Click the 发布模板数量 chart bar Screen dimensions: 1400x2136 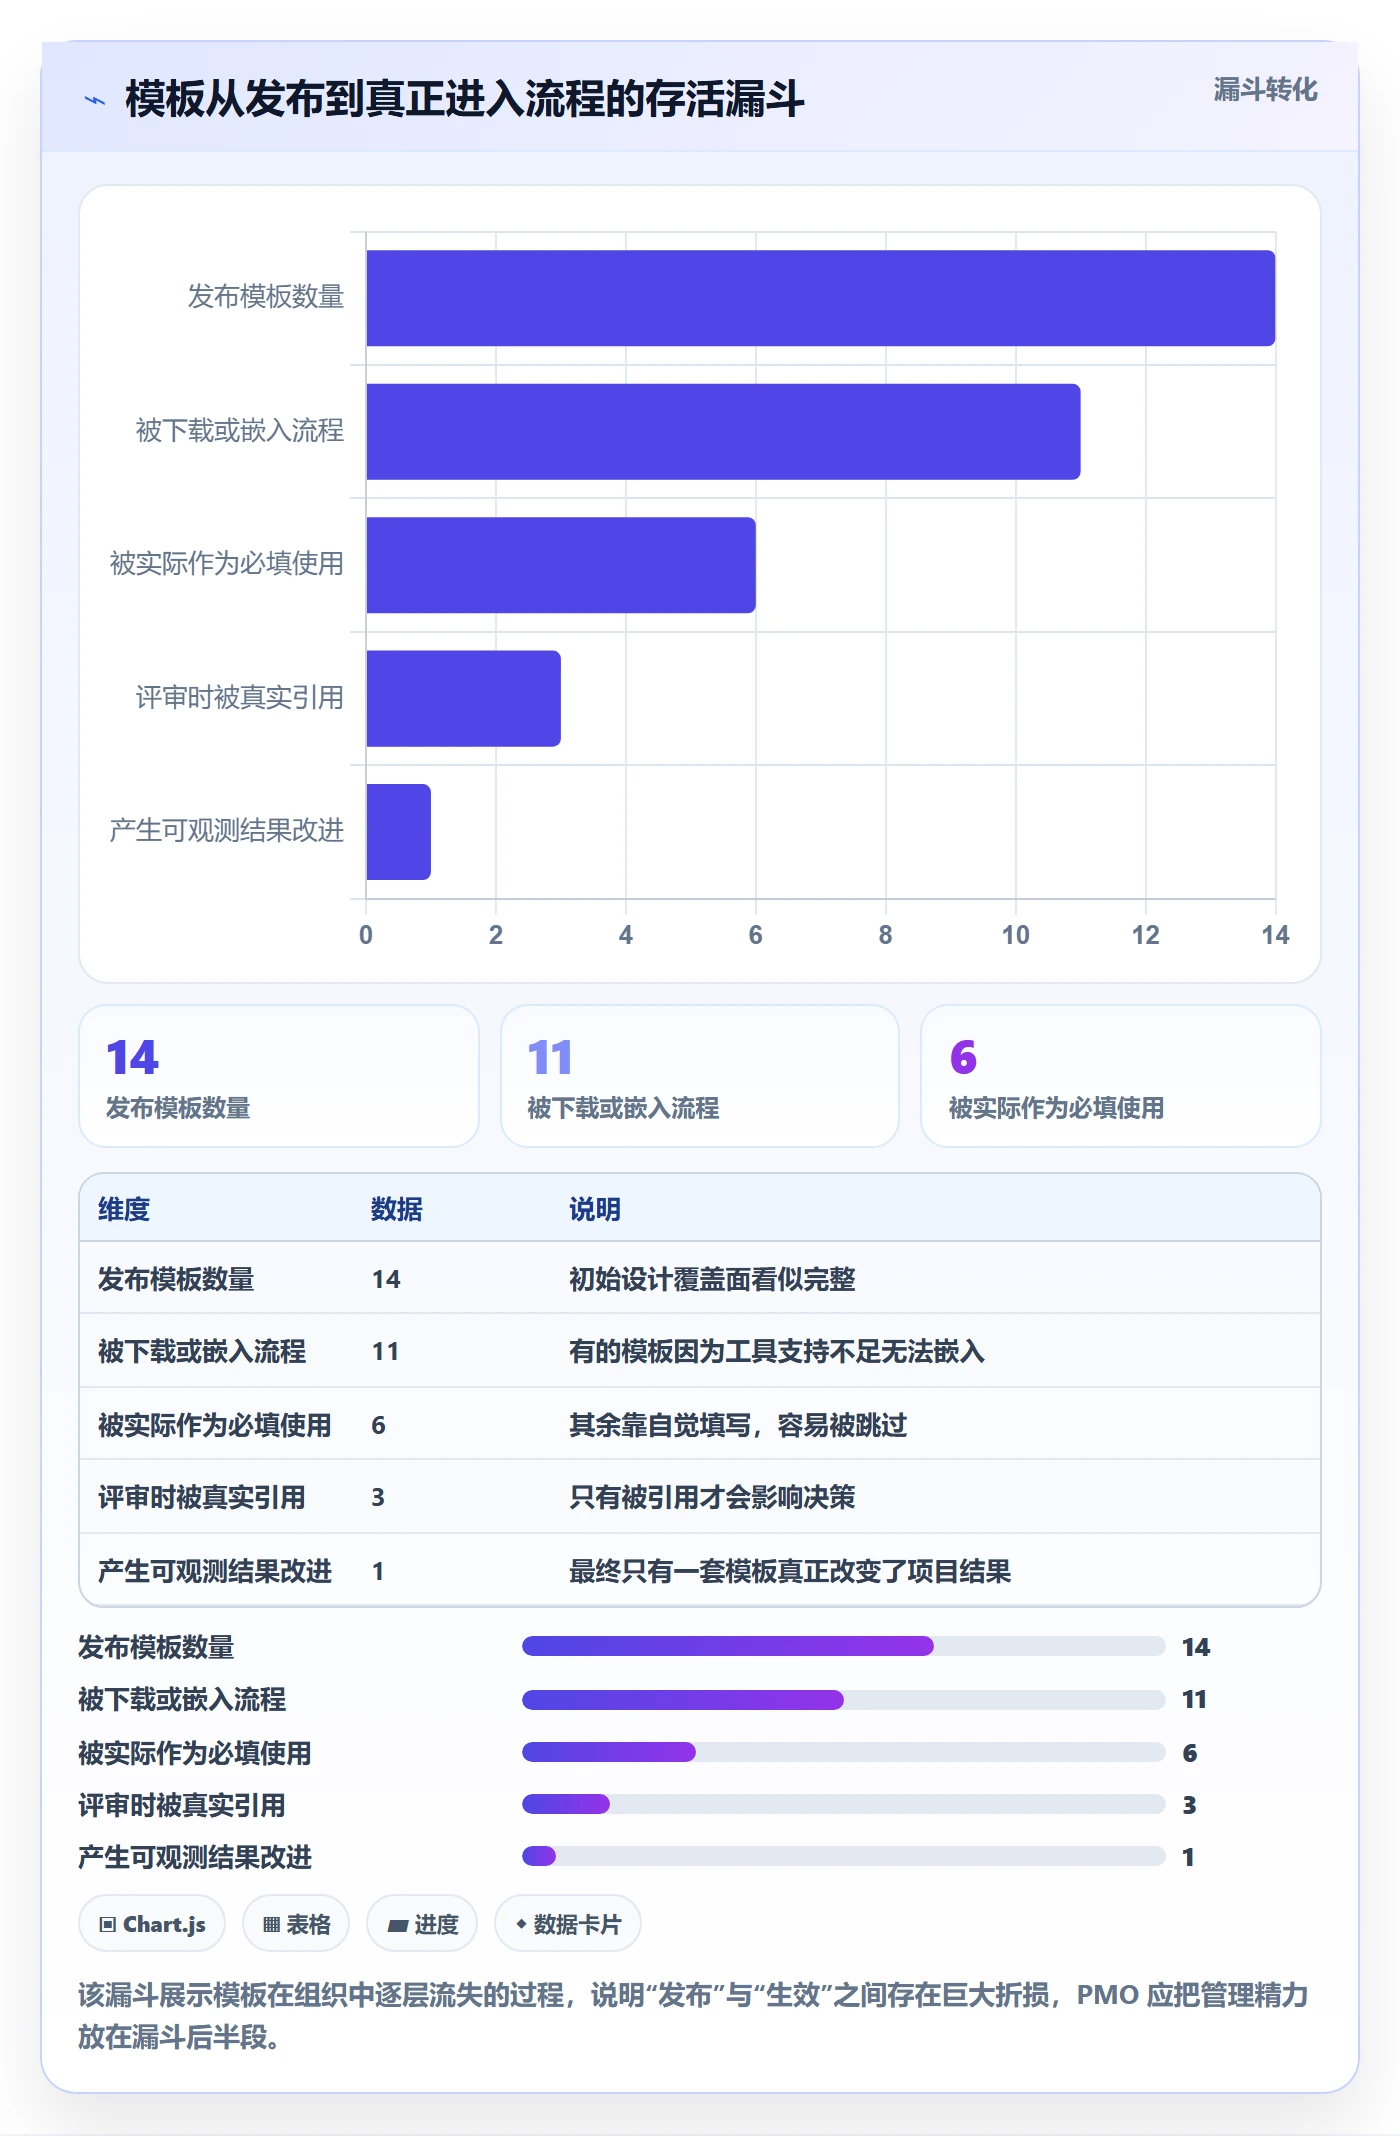tap(820, 298)
